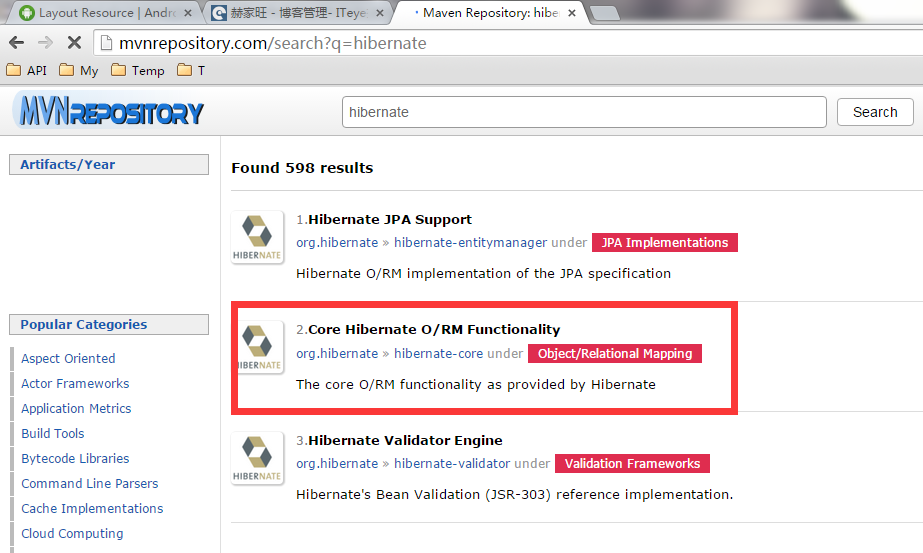Click the Search button

875,112
